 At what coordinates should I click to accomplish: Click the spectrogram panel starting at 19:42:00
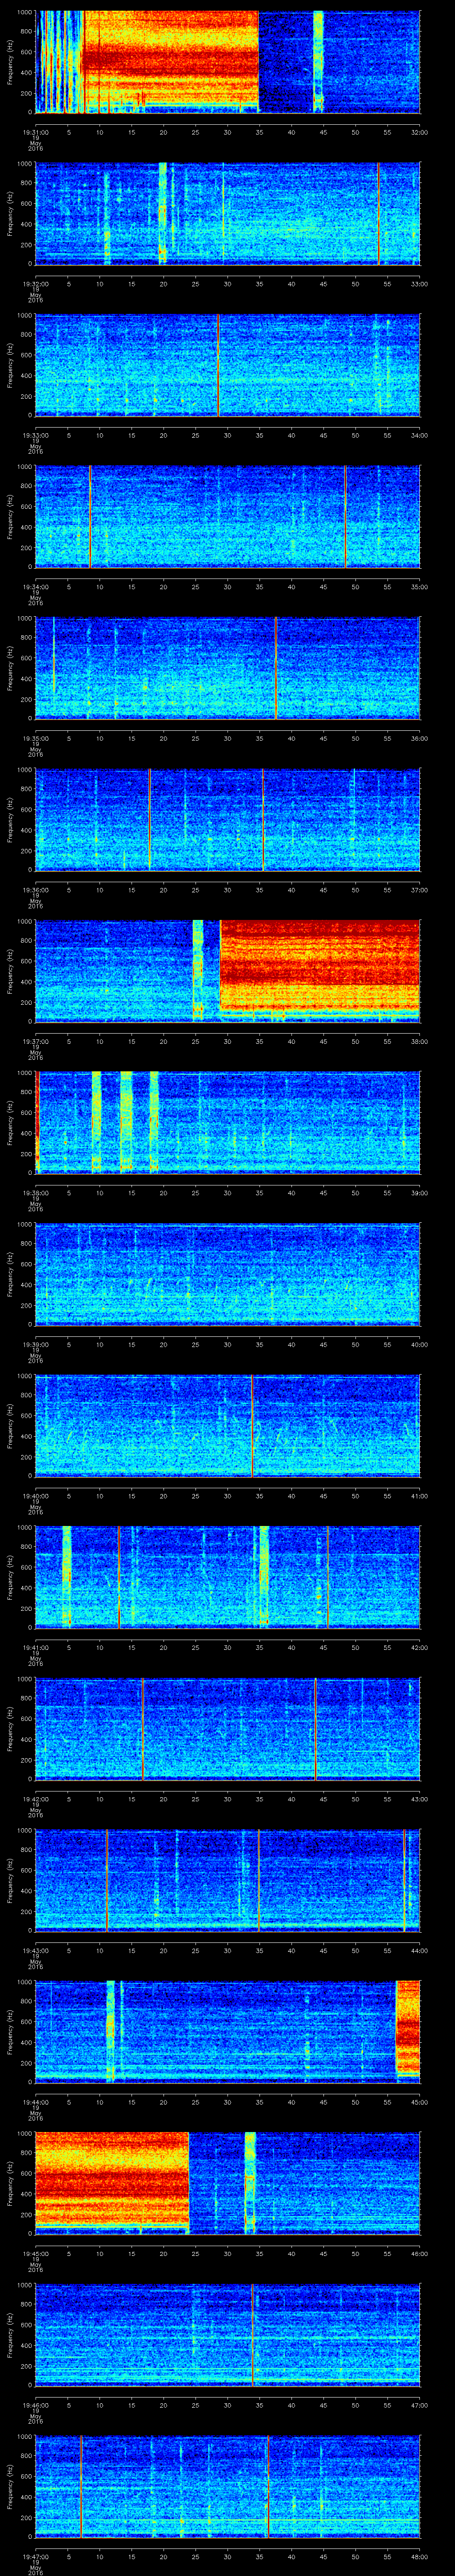(x=228, y=1728)
